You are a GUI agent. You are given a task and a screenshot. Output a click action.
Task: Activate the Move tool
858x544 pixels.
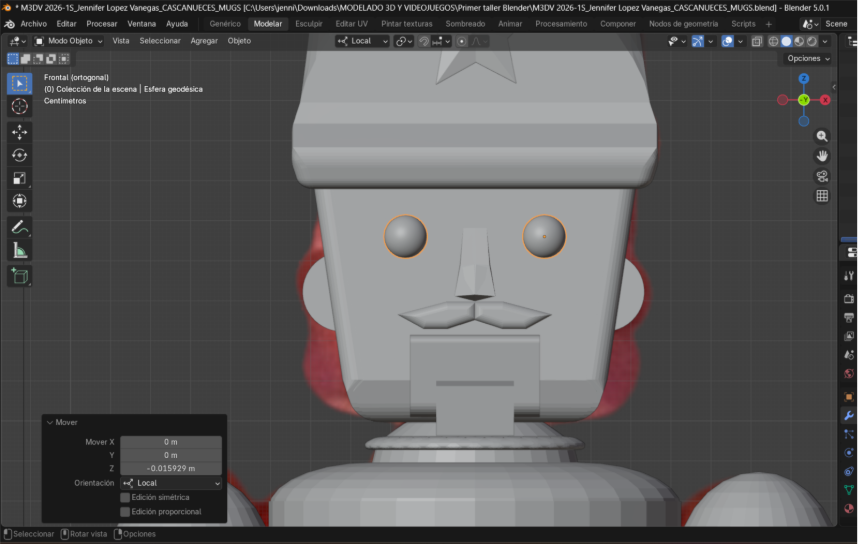[x=19, y=132]
